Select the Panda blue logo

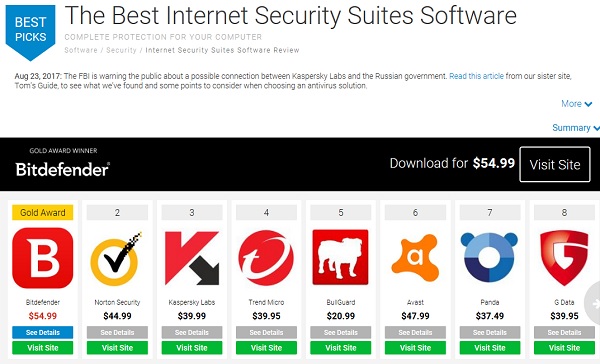[x=489, y=257]
